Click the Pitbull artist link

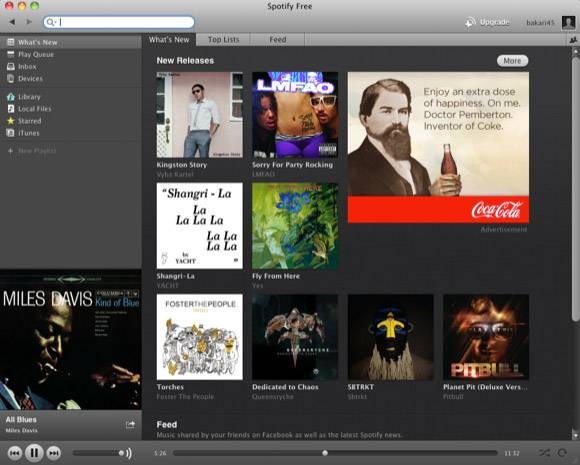453,397
